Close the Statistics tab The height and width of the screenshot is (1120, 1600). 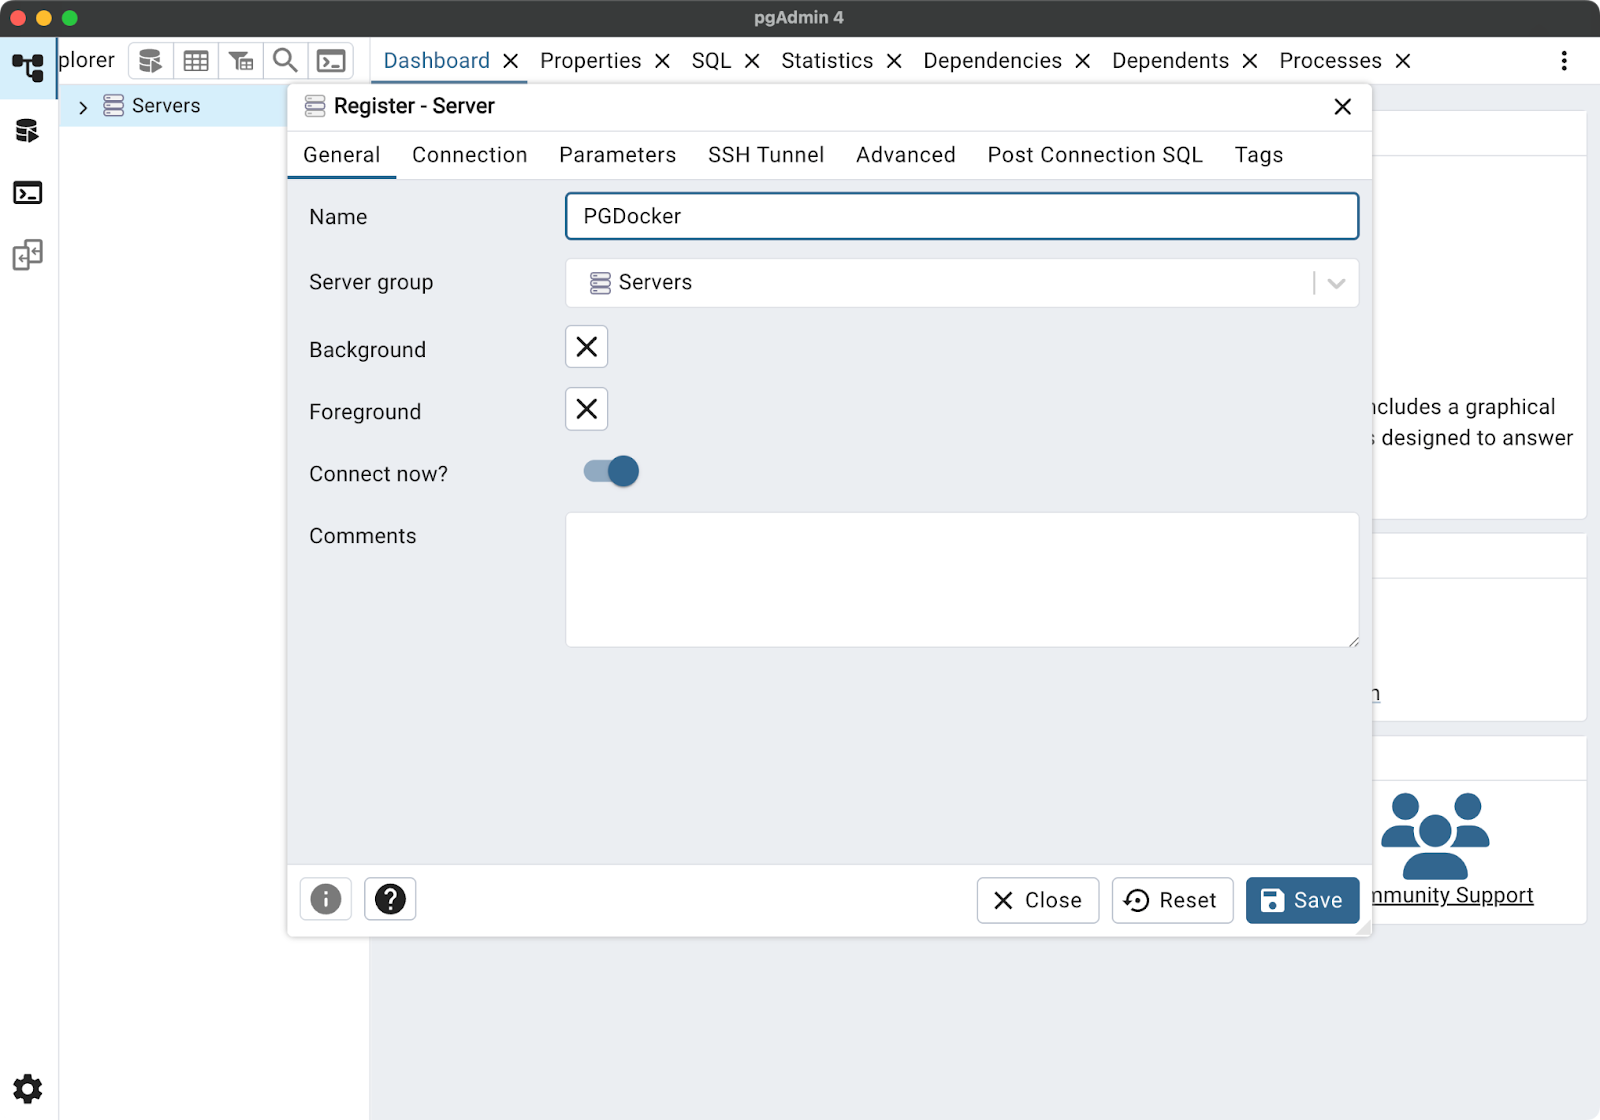click(x=894, y=61)
